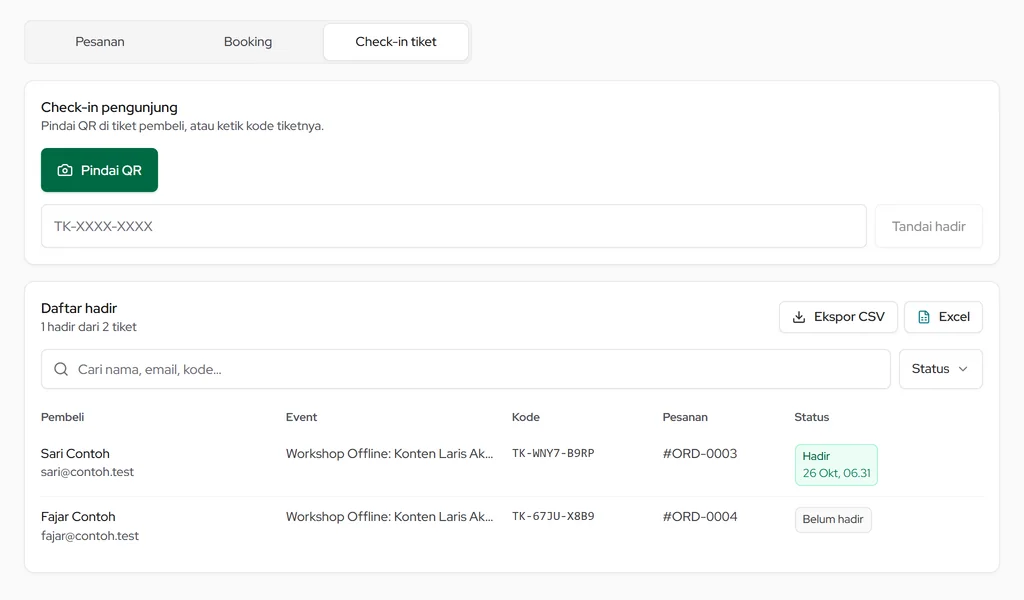Click the Hadir status badge for Sari
The height and width of the screenshot is (600, 1024).
[836, 464]
